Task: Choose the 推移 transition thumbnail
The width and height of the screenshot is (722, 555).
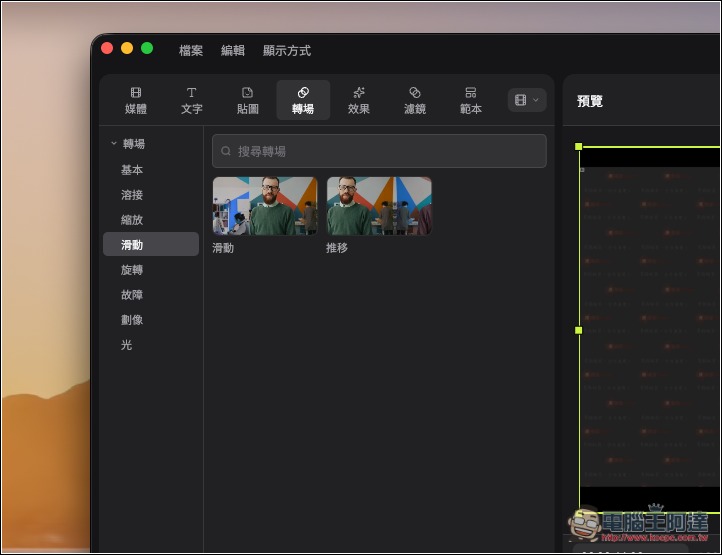Action: [379, 206]
